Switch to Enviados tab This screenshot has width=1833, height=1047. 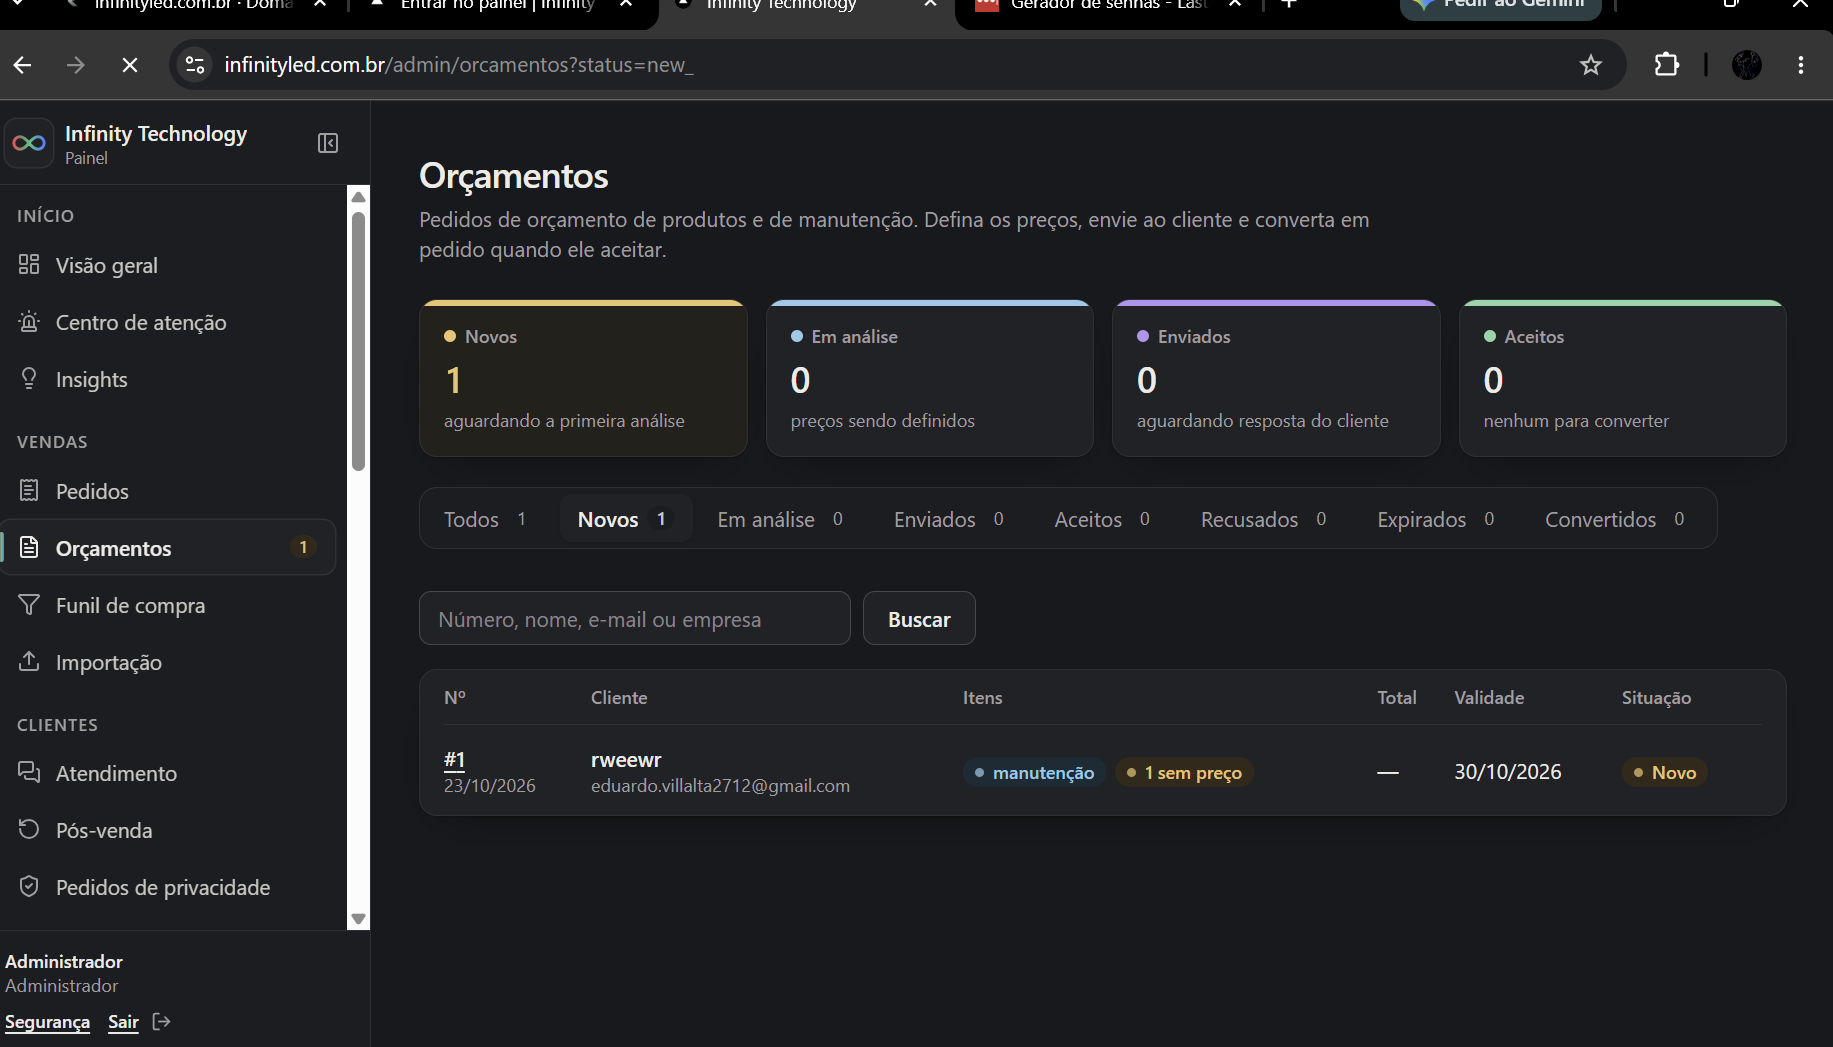pyautogui.click(x=949, y=519)
